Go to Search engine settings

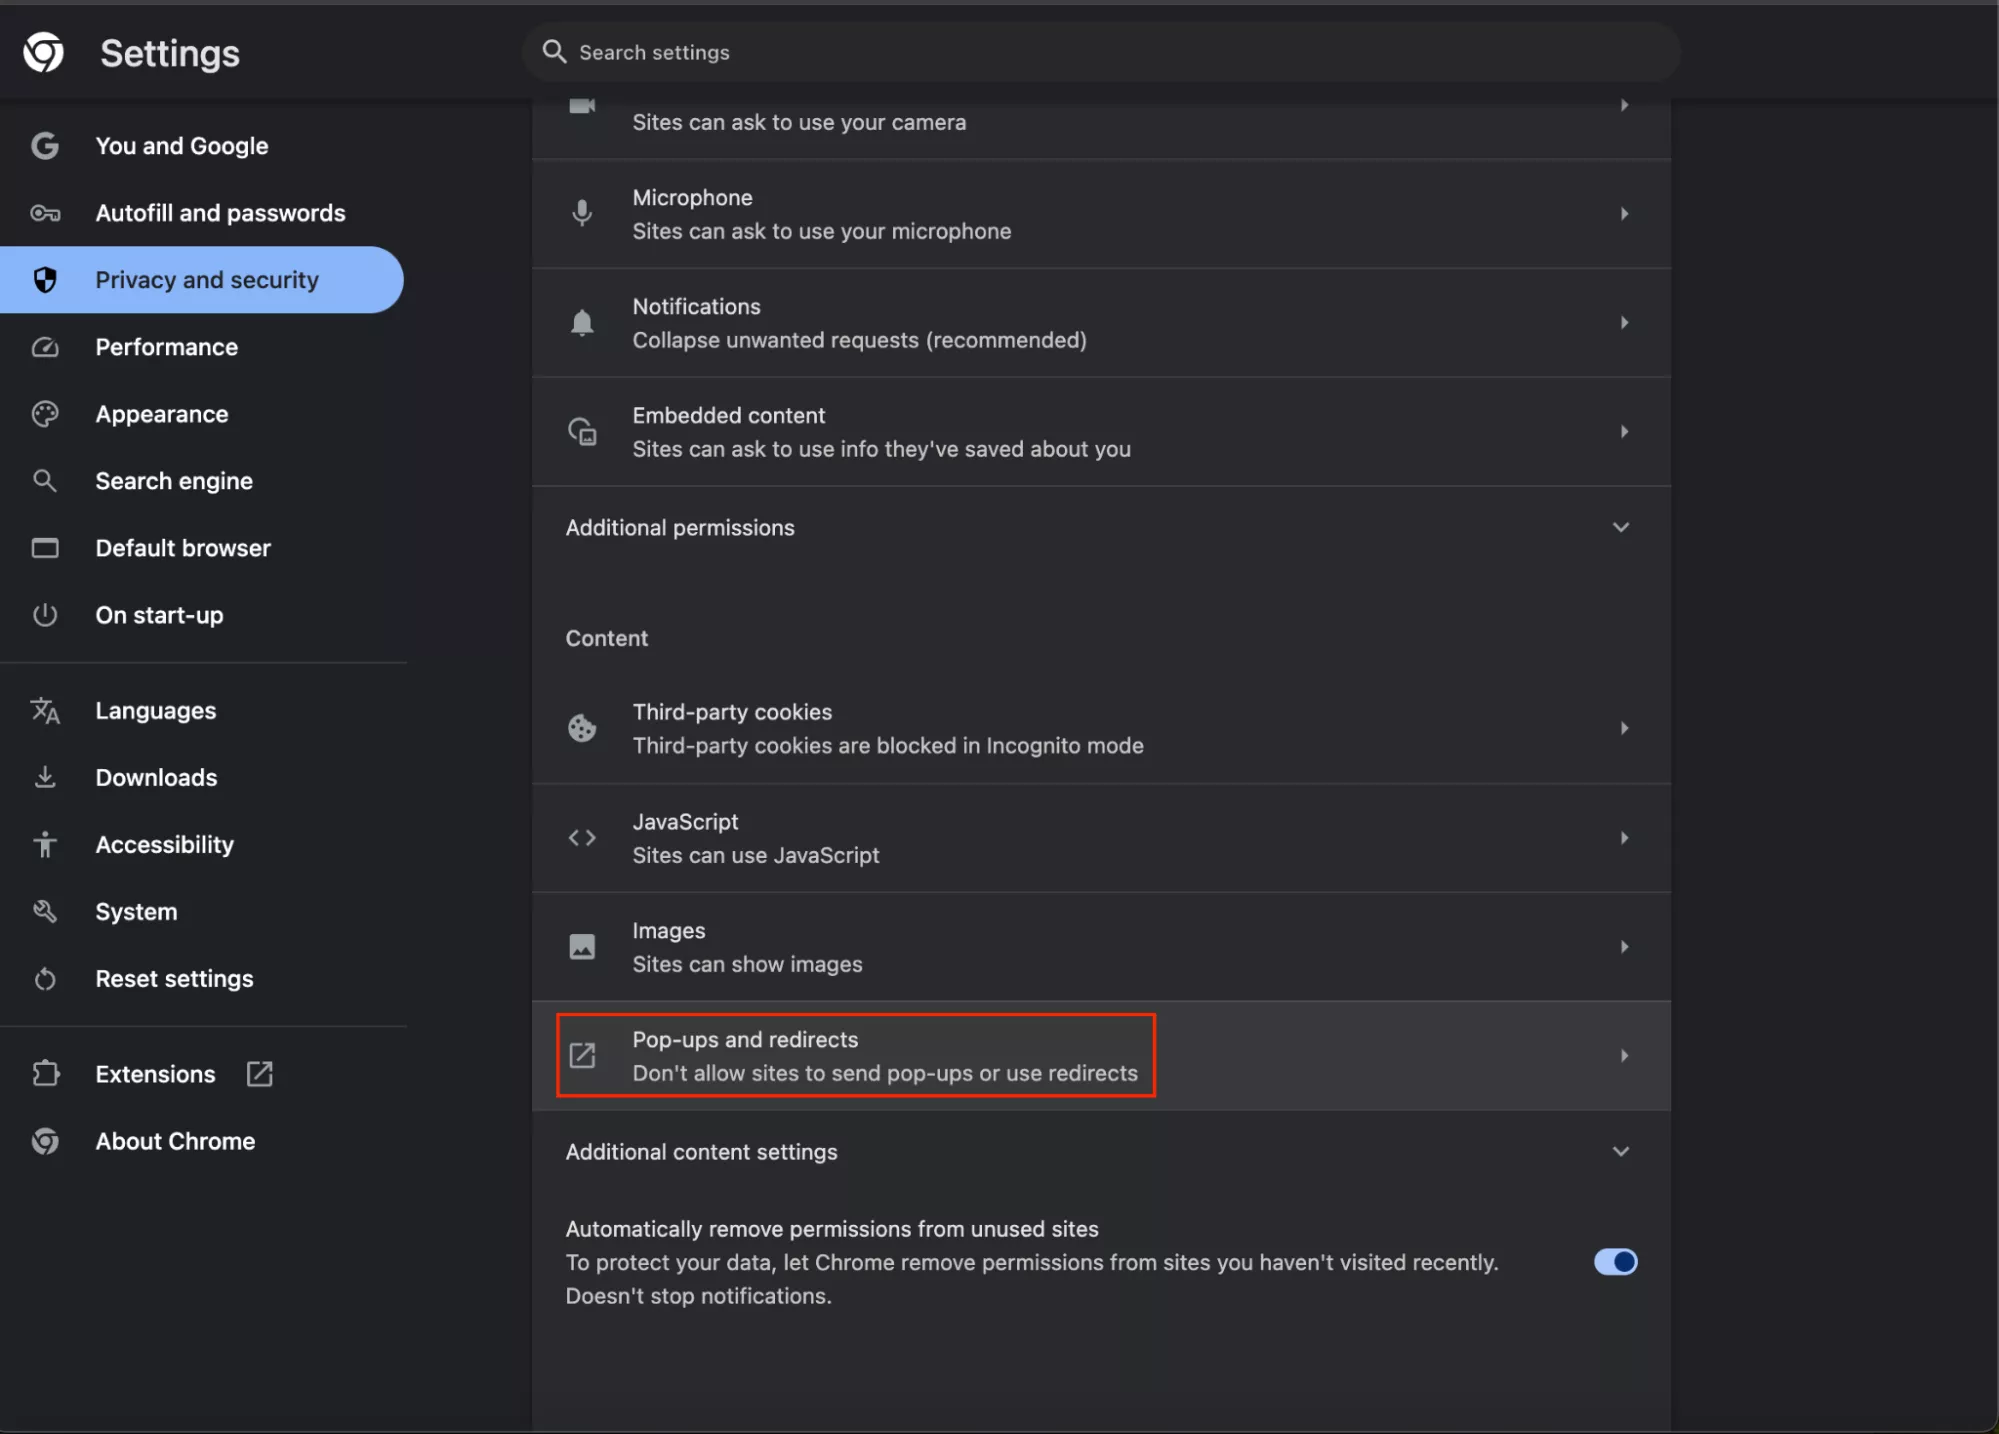[x=174, y=481]
